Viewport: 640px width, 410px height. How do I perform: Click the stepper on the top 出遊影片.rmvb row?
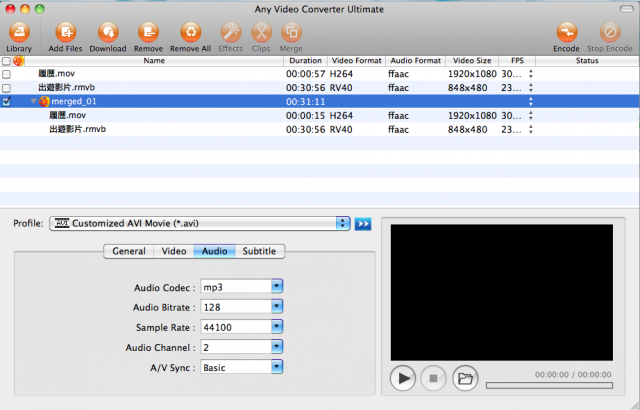[x=531, y=88]
